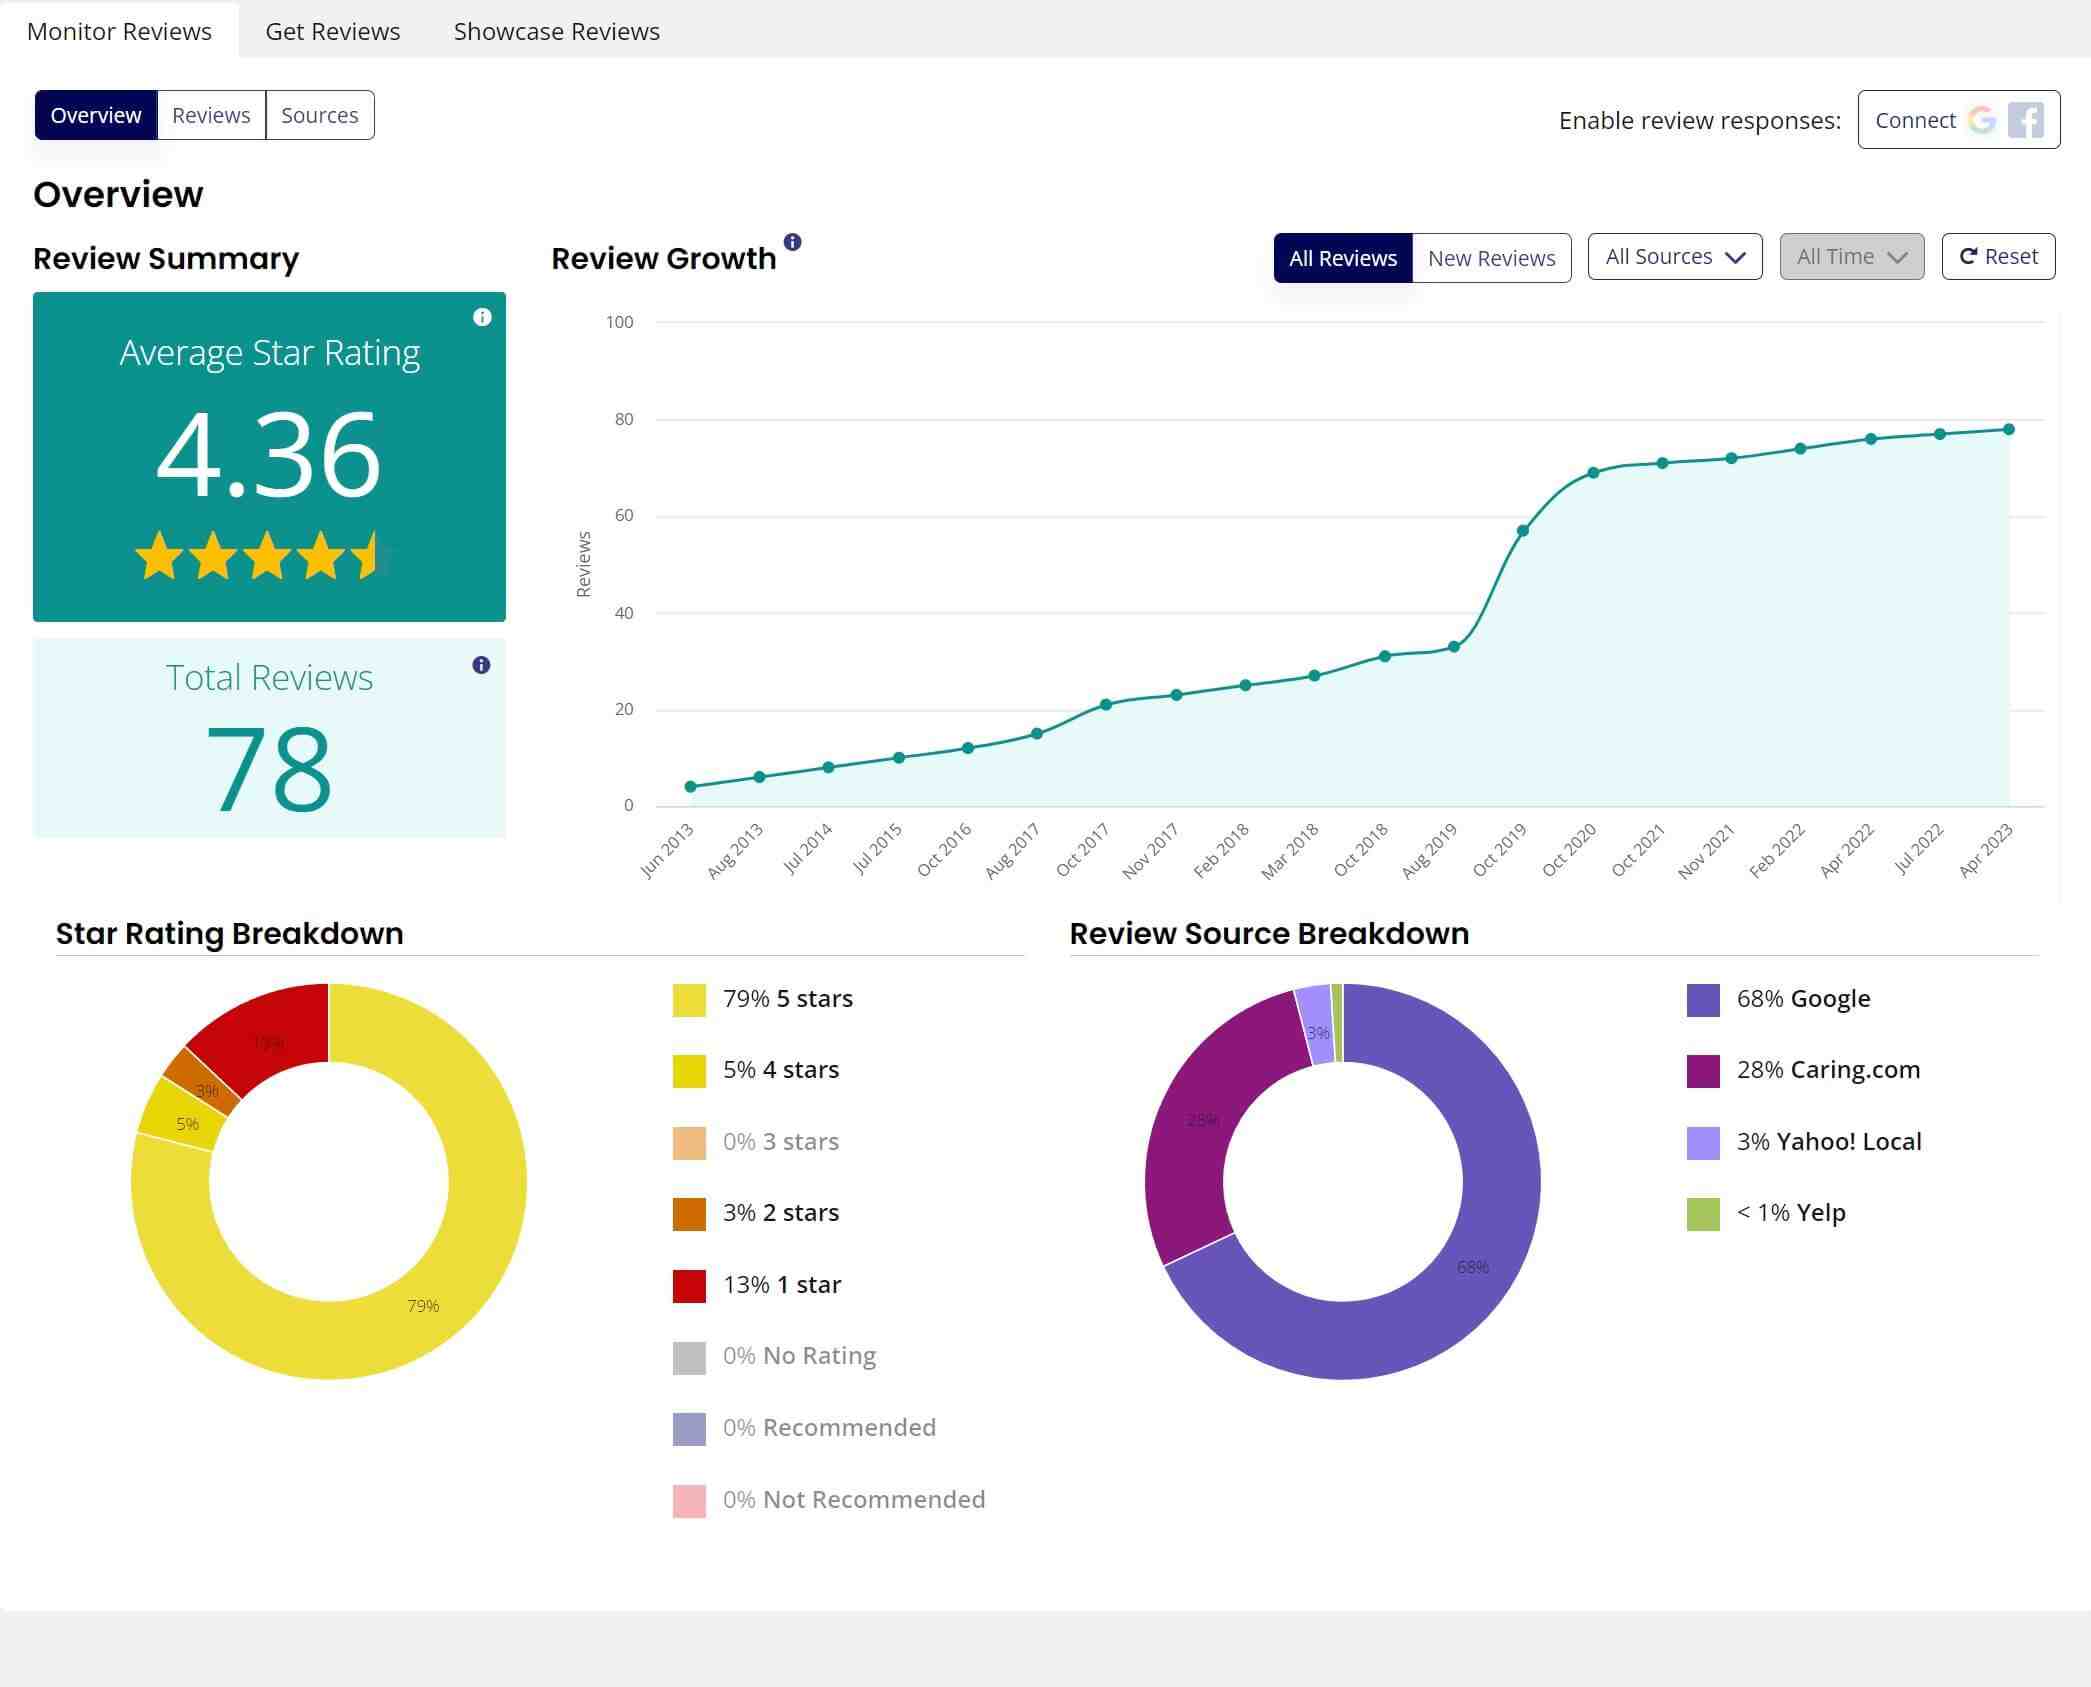Toggle 5 stars legend entry
The width and height of the screenshot is (2091, 1687).
tap(787, 999)
